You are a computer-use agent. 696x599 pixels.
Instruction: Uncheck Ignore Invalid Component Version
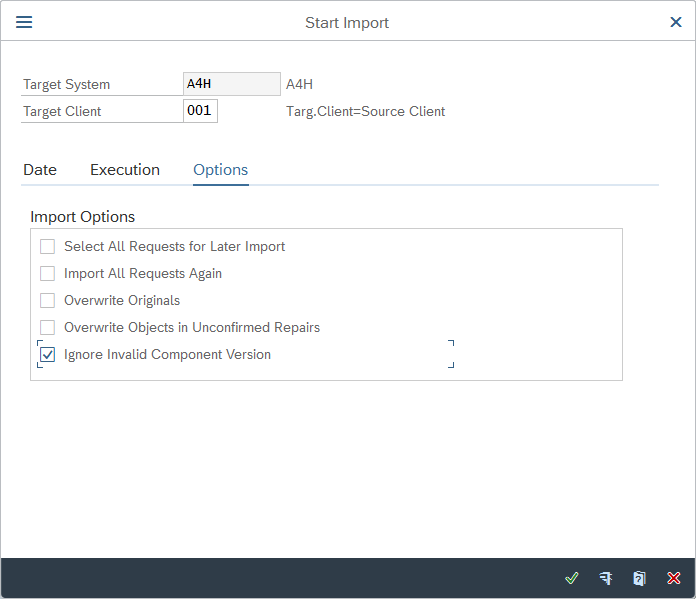(x=47, y=355)
